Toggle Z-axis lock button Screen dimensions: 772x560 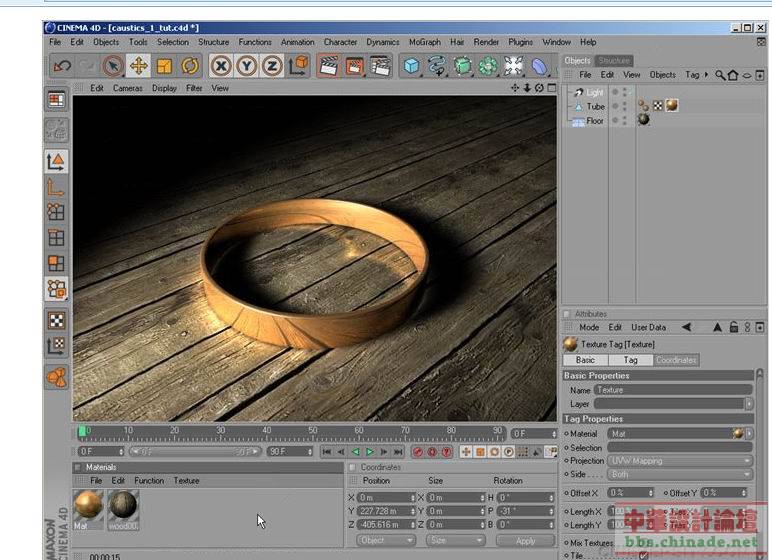271,66
